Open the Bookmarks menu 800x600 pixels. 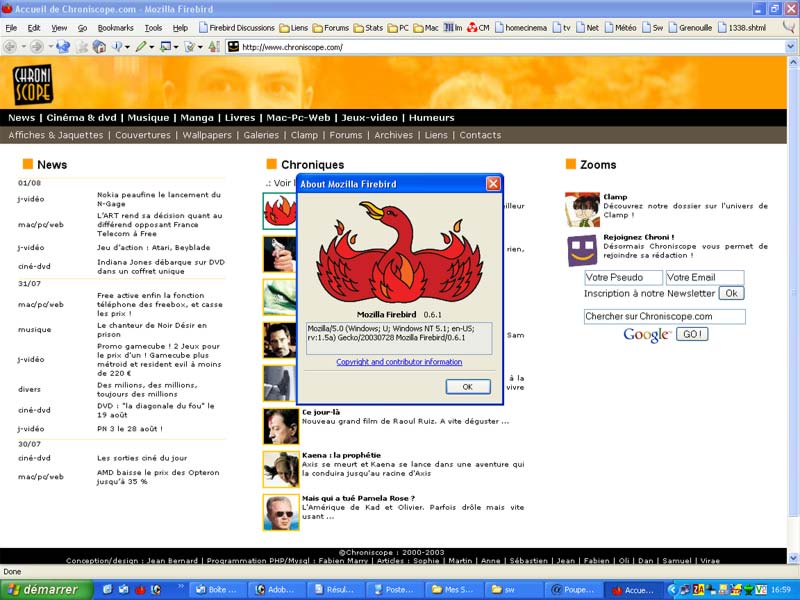click(x=115, y=28)
